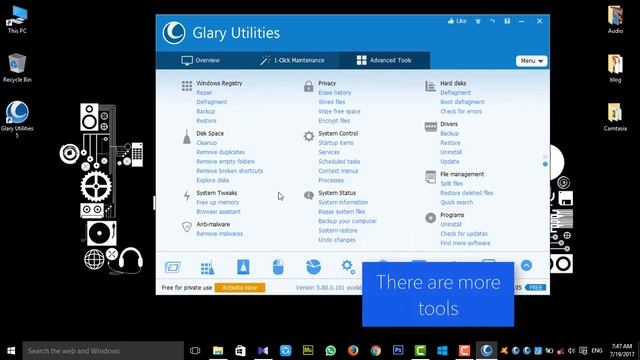
Task: Click the skin icon next to Like
Action: (478, 21)
